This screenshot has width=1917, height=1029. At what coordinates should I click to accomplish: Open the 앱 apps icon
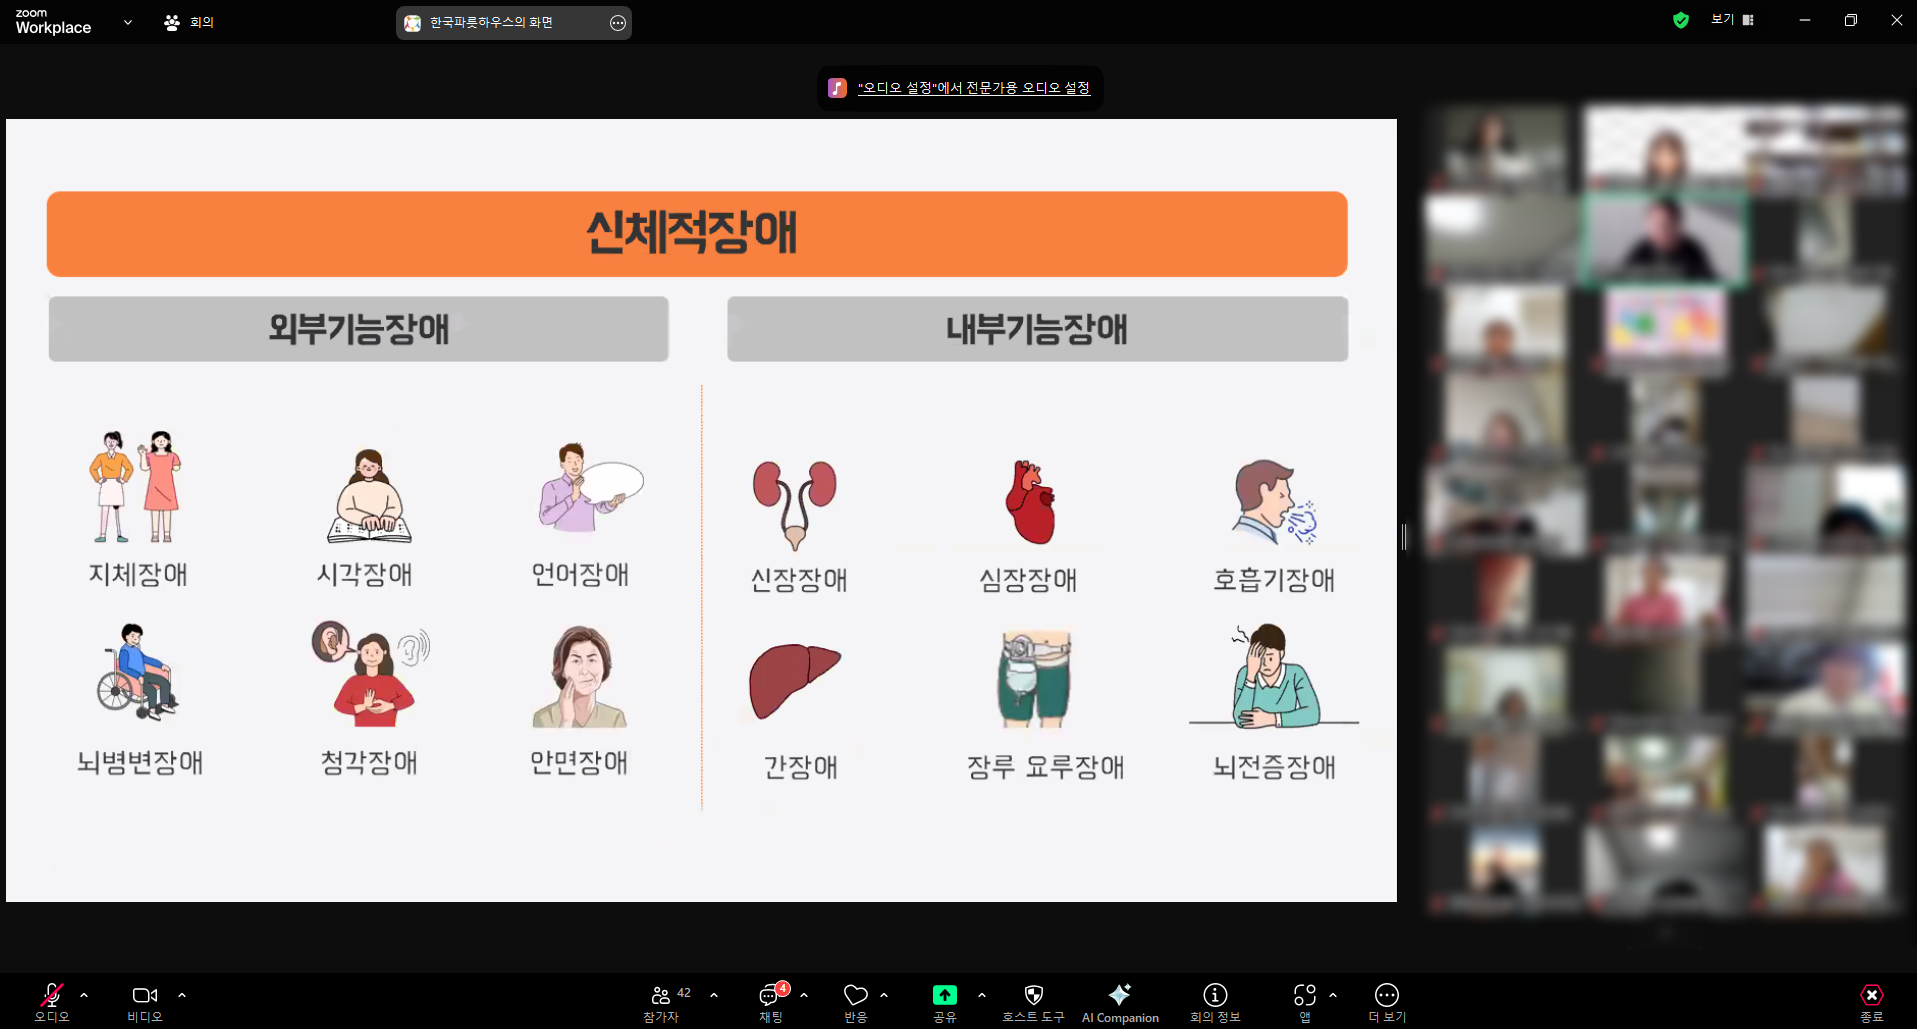pyautogui.click(x=1304, y=1001)
